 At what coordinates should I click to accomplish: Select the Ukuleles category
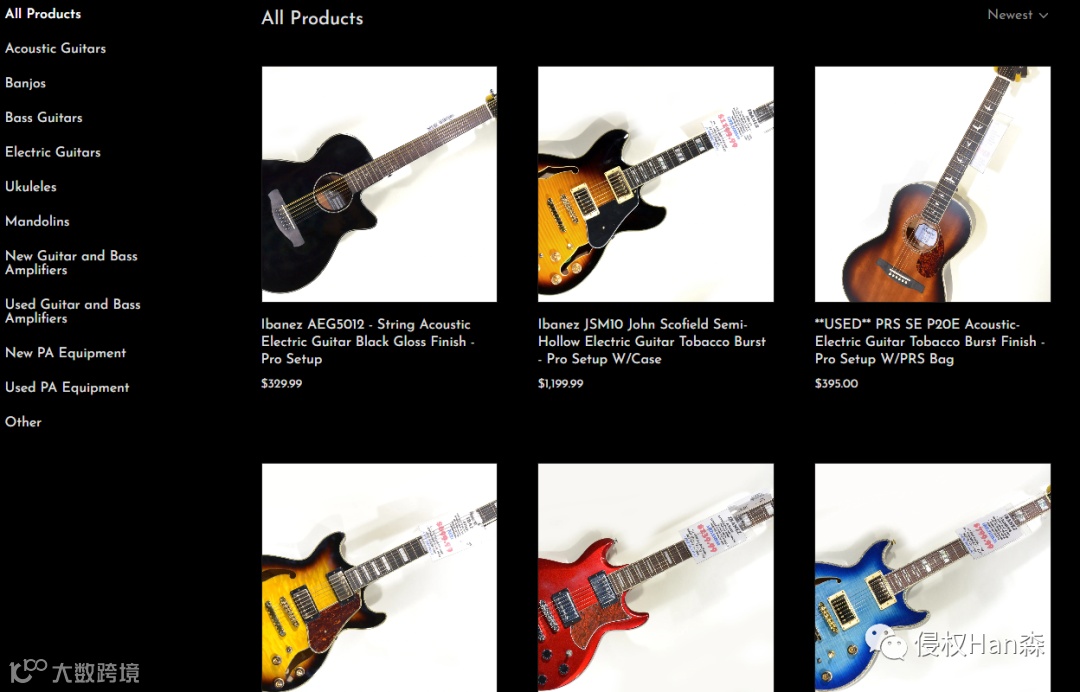click(x=30, y=186)
